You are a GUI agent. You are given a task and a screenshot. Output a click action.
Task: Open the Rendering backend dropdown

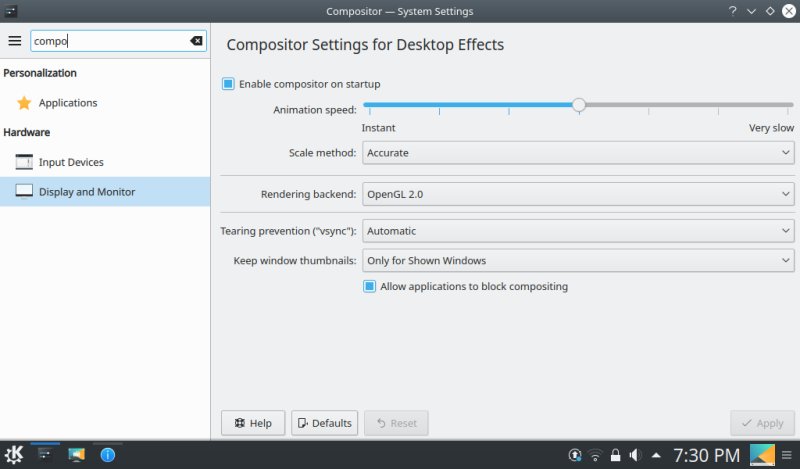578,194
